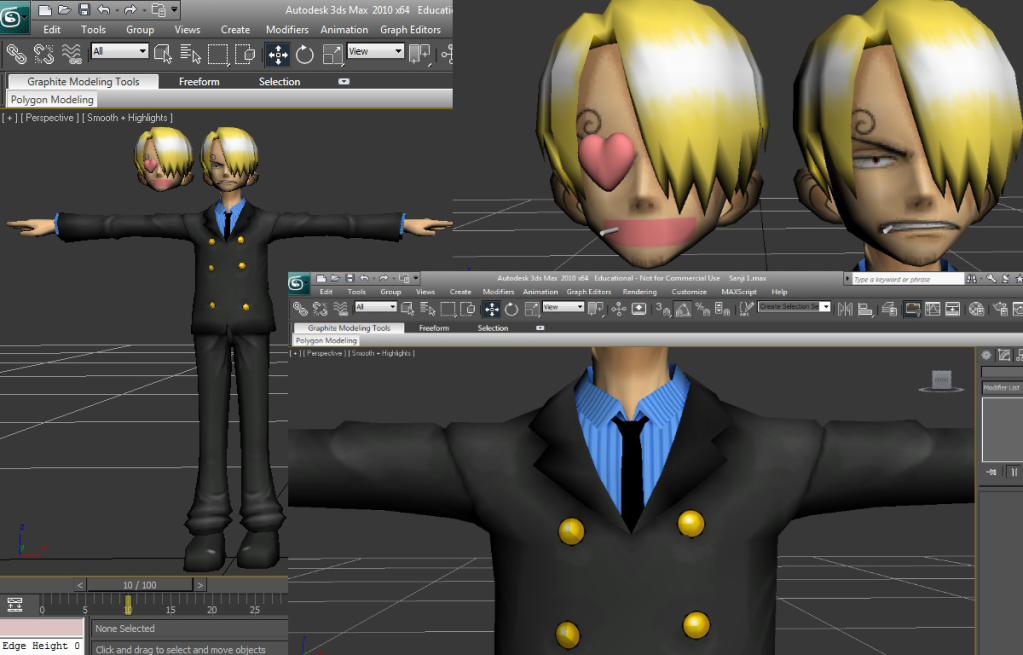Toggle Key Mode icon beside the timeline
This screenshot has width=1023, height=655.
pyautogui.click(x=14, y=605)
